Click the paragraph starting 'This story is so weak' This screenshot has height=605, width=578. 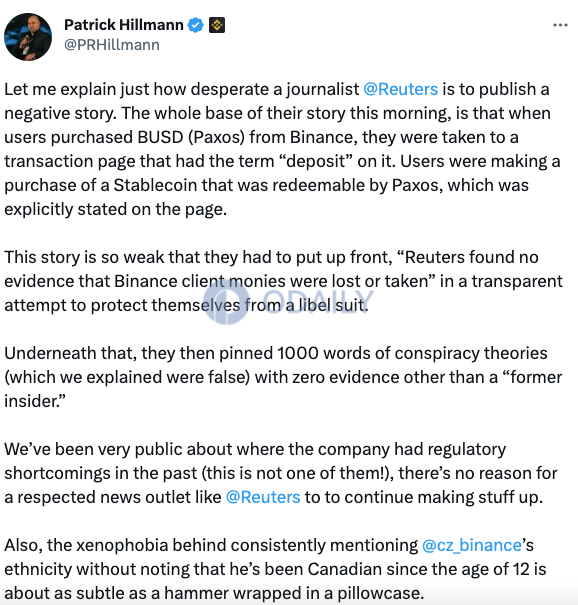[283, 281]
